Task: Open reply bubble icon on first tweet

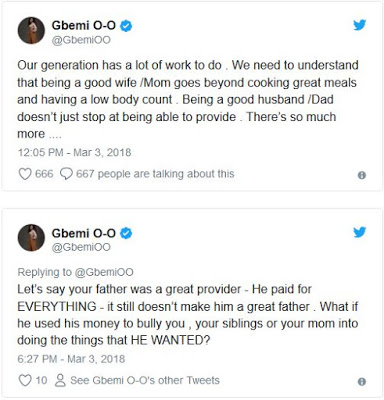Action: pos(66,174)
